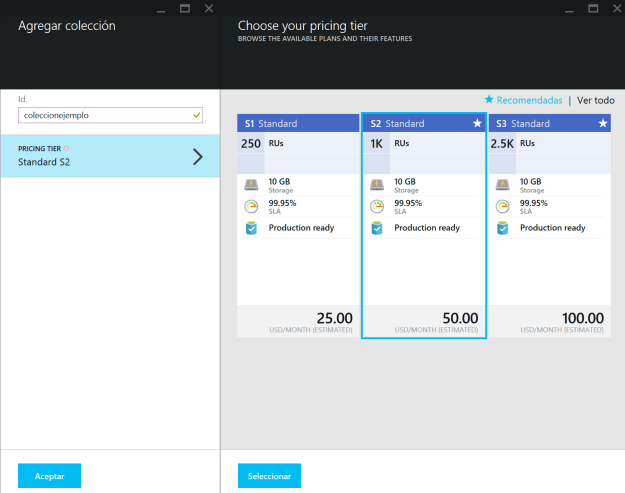Click the S3 Standard production ready shield icon
The height and width of the screenshot is (493, 625).
(502, 228)
